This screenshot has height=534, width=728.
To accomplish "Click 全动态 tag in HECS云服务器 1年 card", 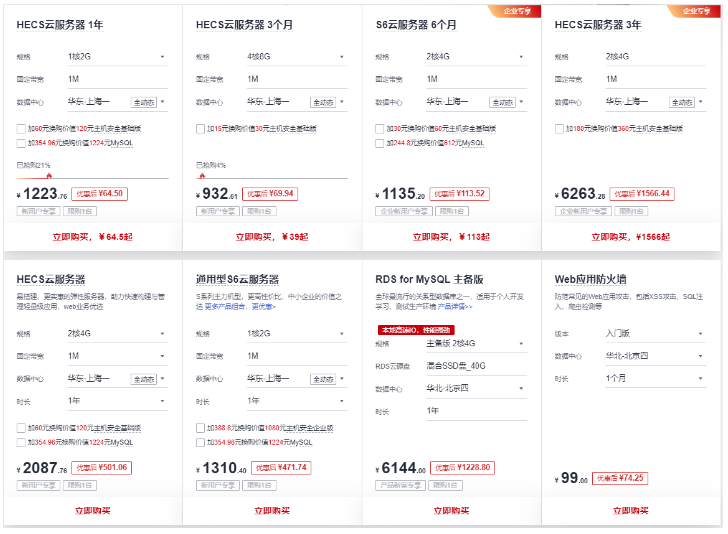I will coord(144,103).
